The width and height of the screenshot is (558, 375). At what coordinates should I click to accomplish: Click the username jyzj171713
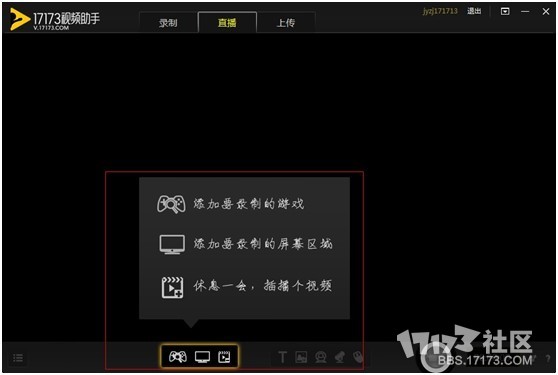pyautogui.click(x=440, y=11)
